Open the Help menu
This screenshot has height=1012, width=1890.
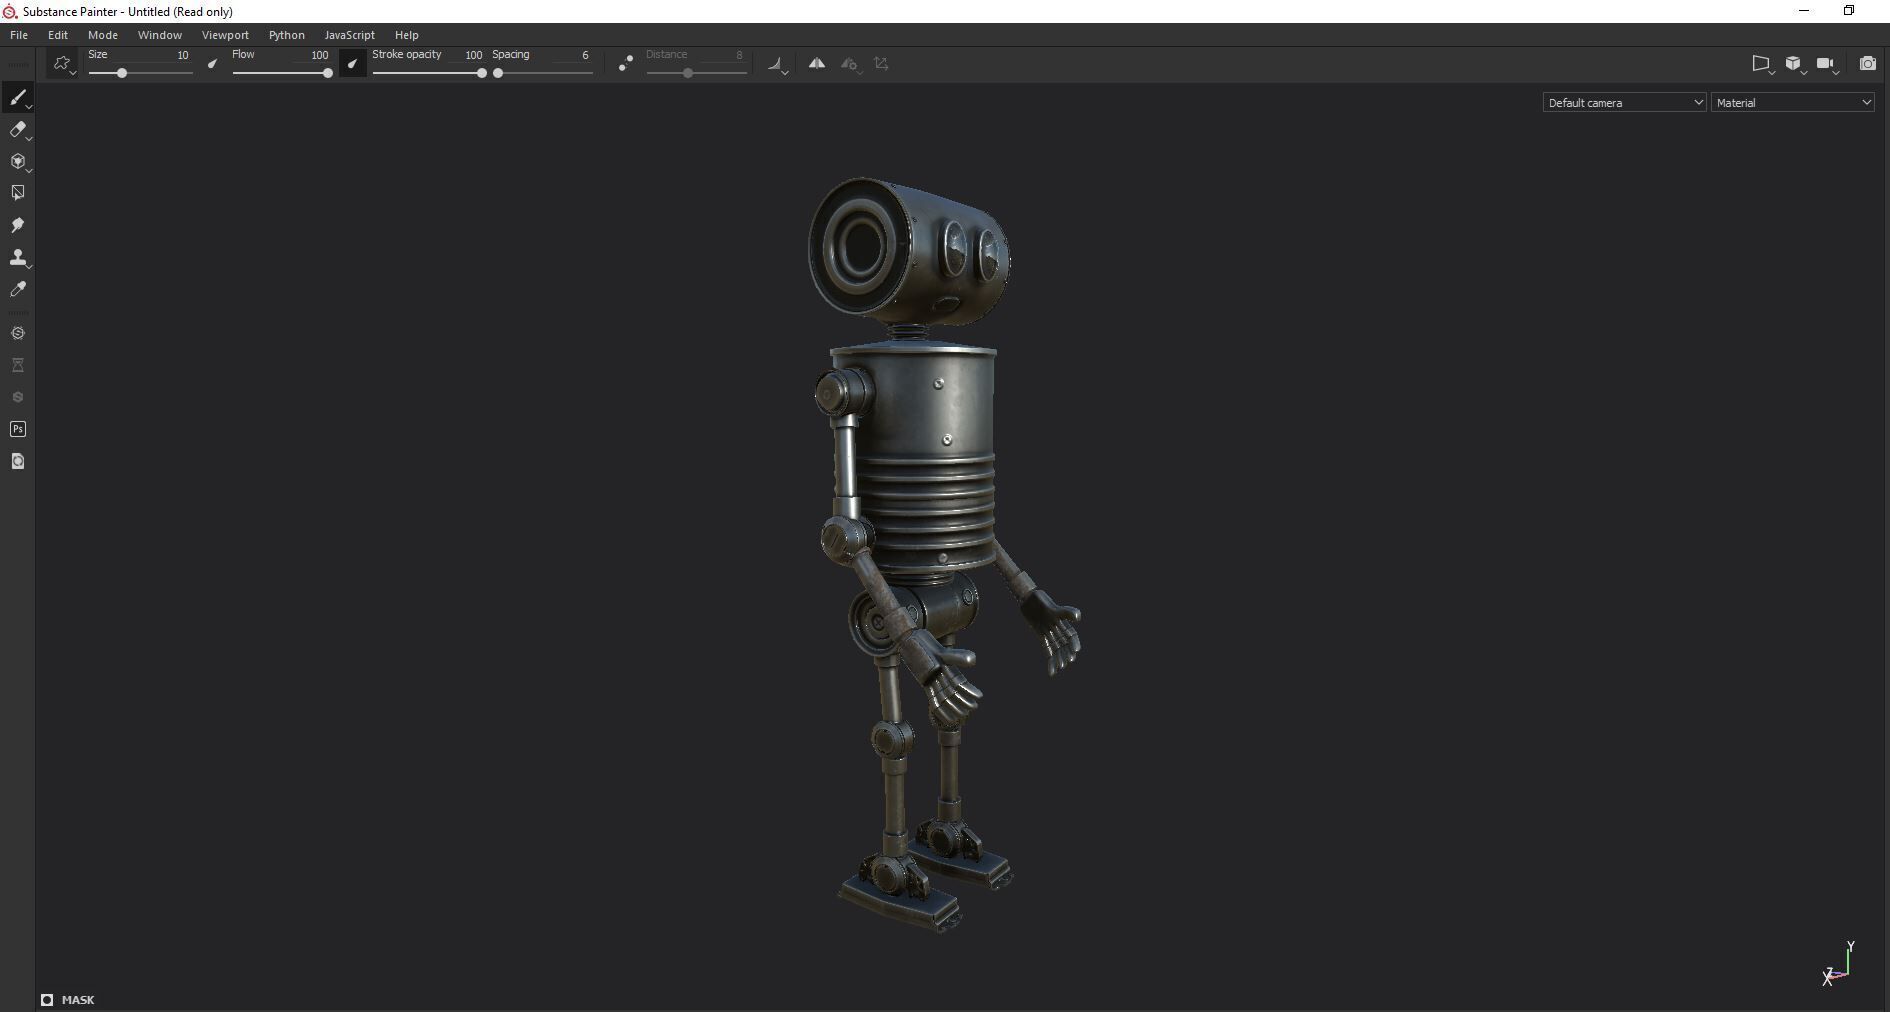[407, 35]
